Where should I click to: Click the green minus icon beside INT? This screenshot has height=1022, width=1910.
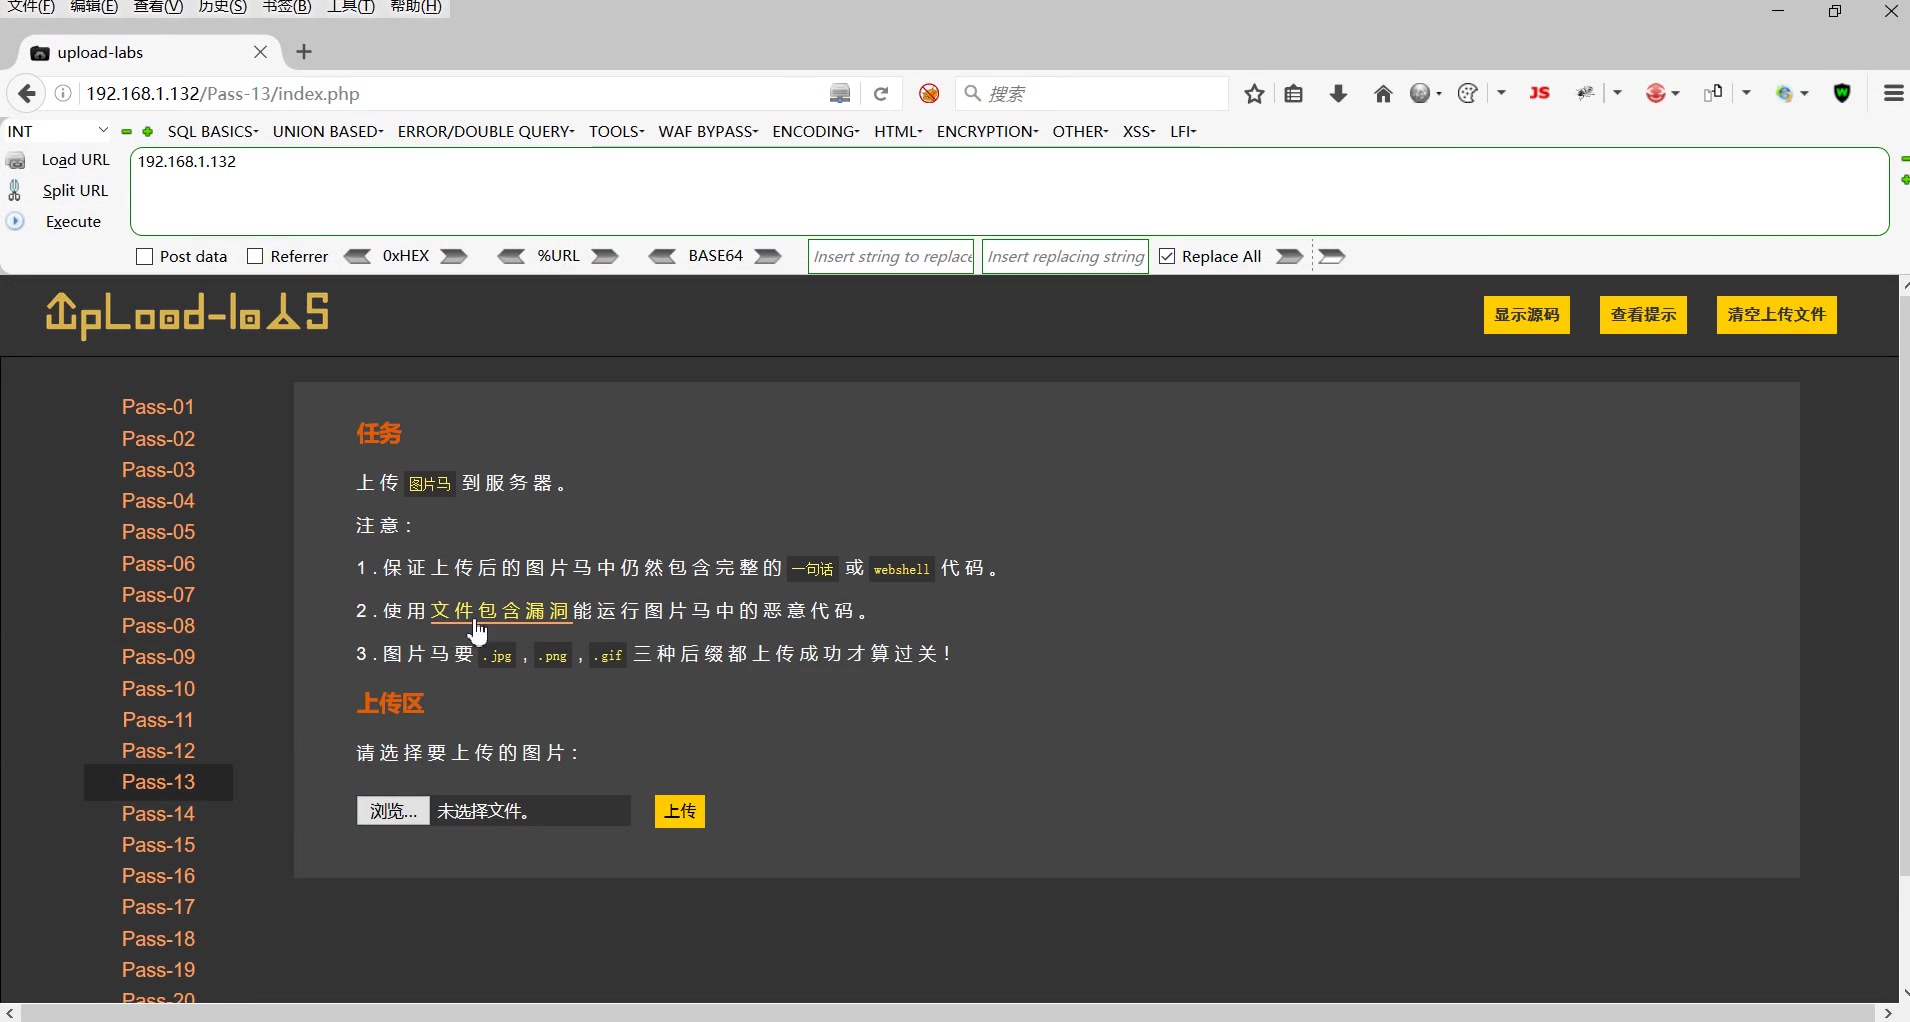click(x=127, y=131)
